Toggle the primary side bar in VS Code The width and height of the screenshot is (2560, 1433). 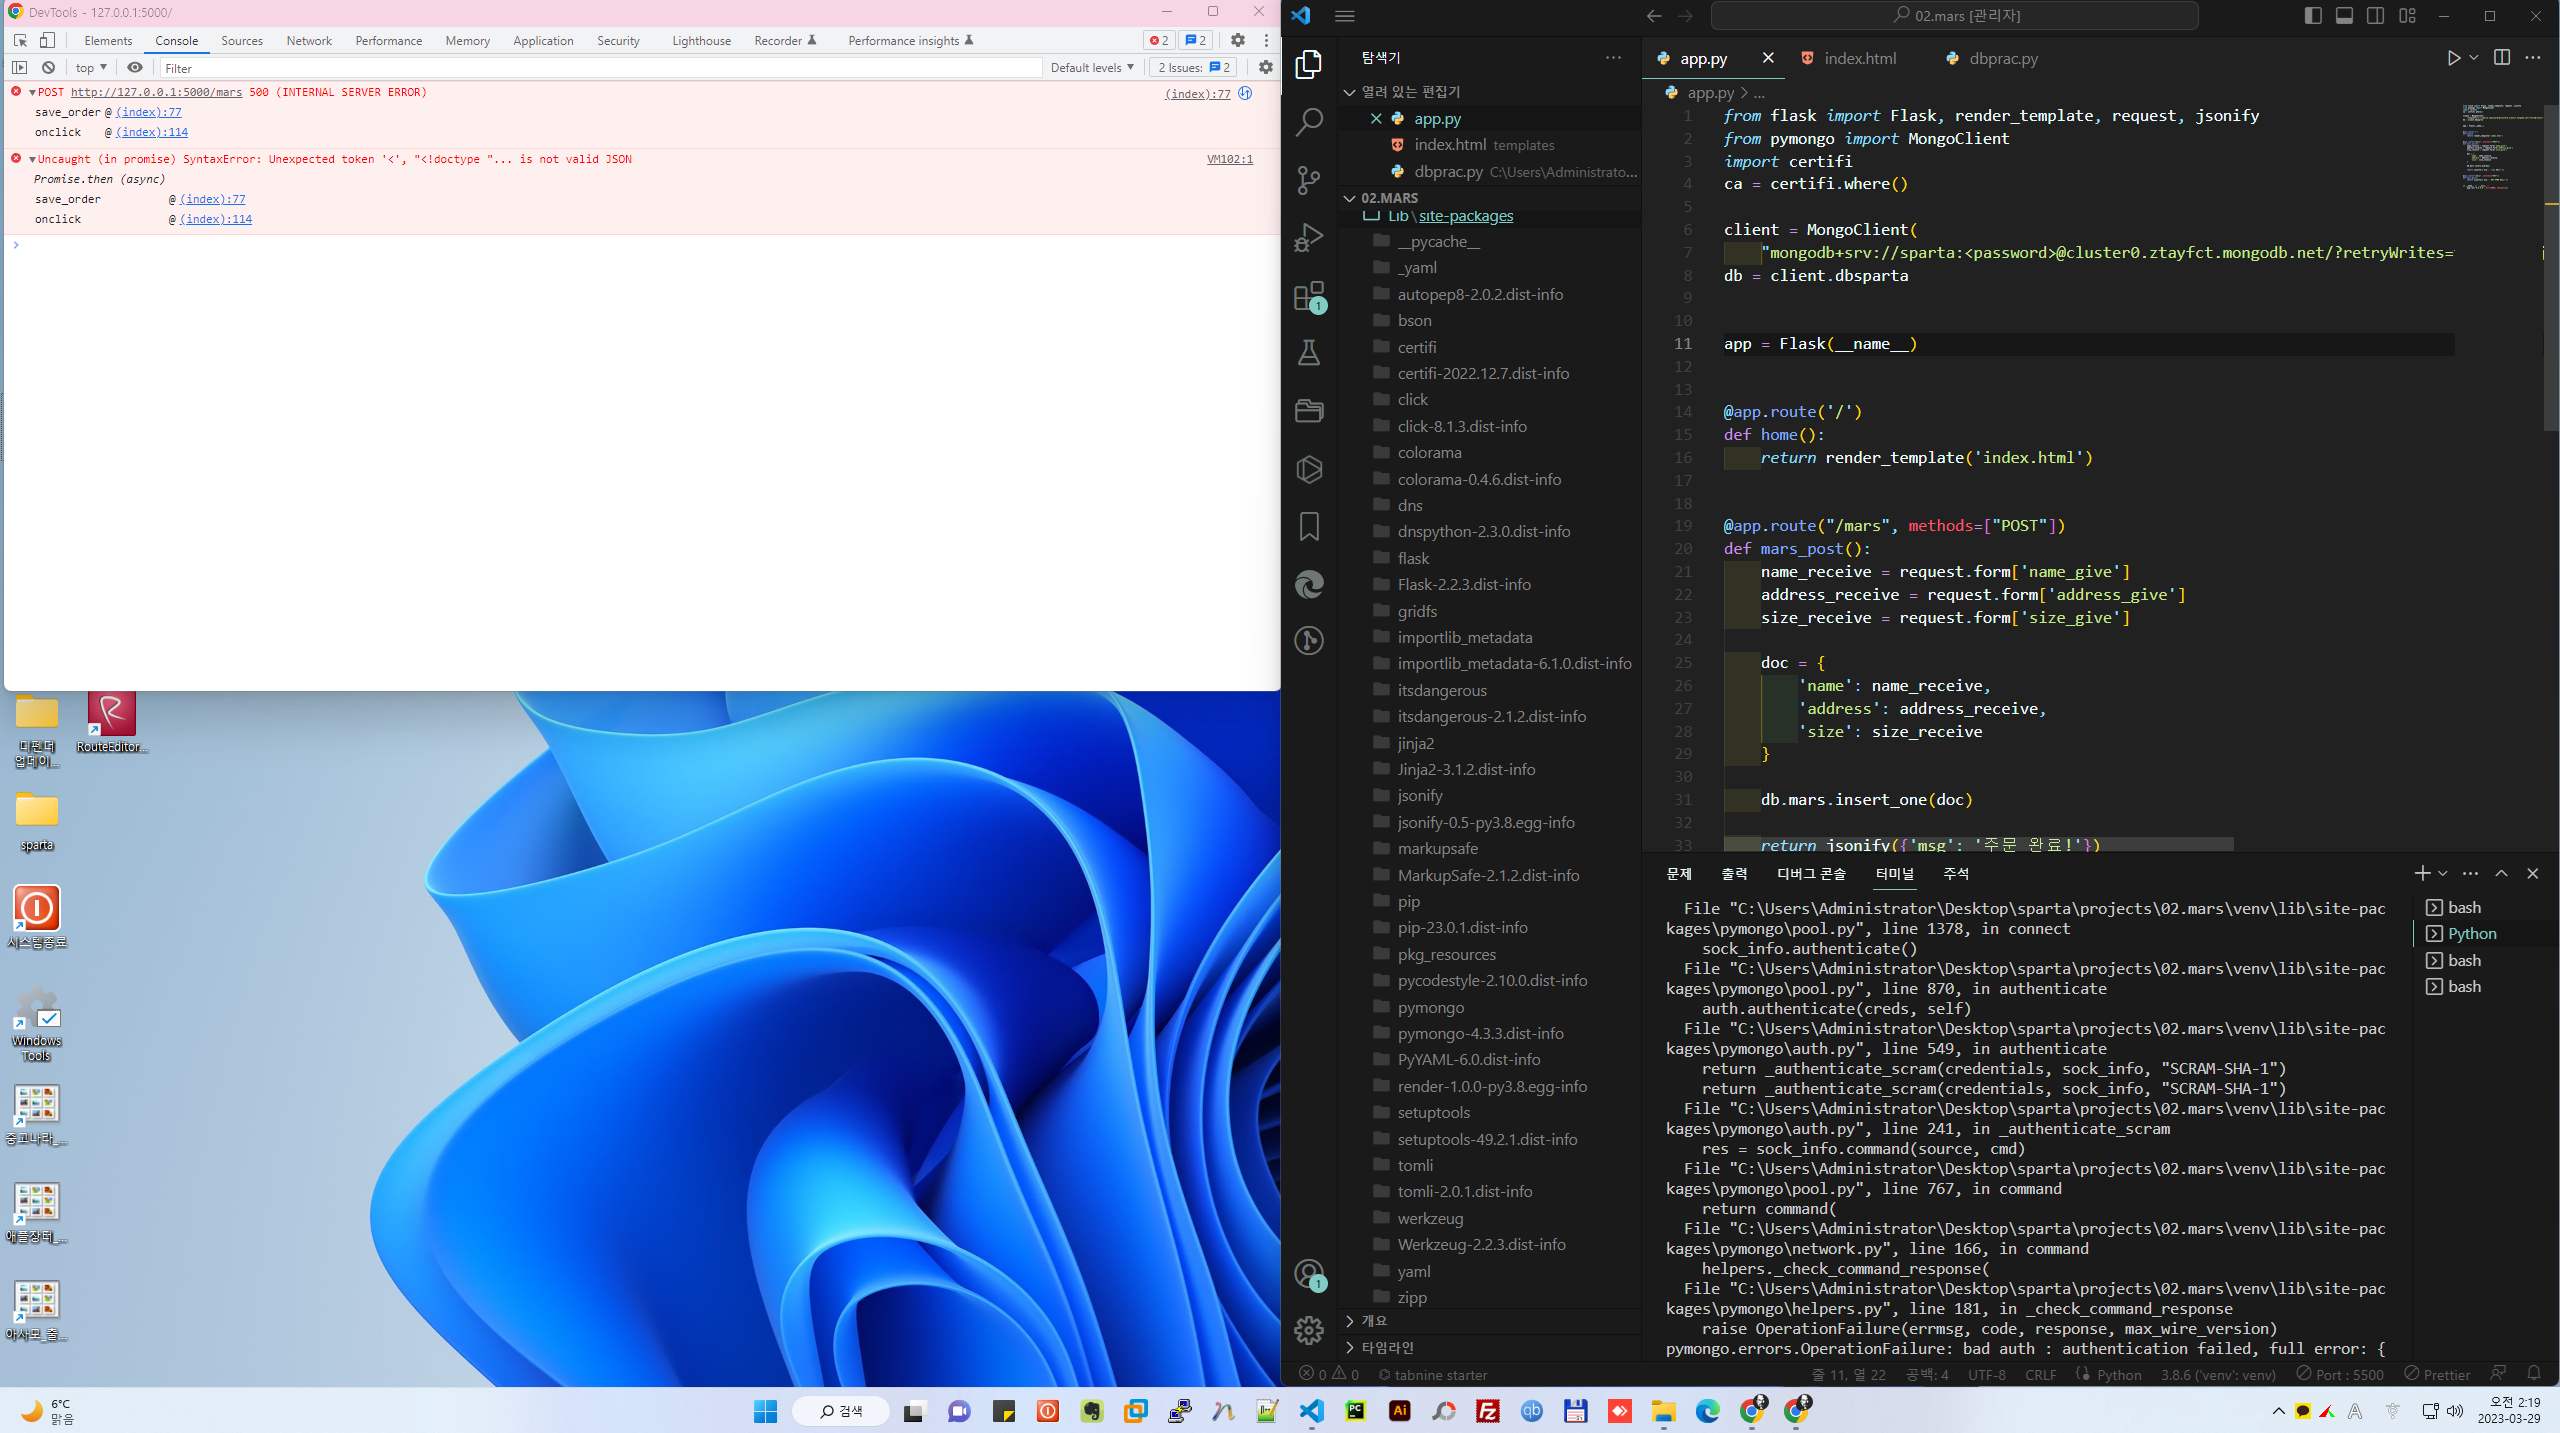click(2313, 16)
